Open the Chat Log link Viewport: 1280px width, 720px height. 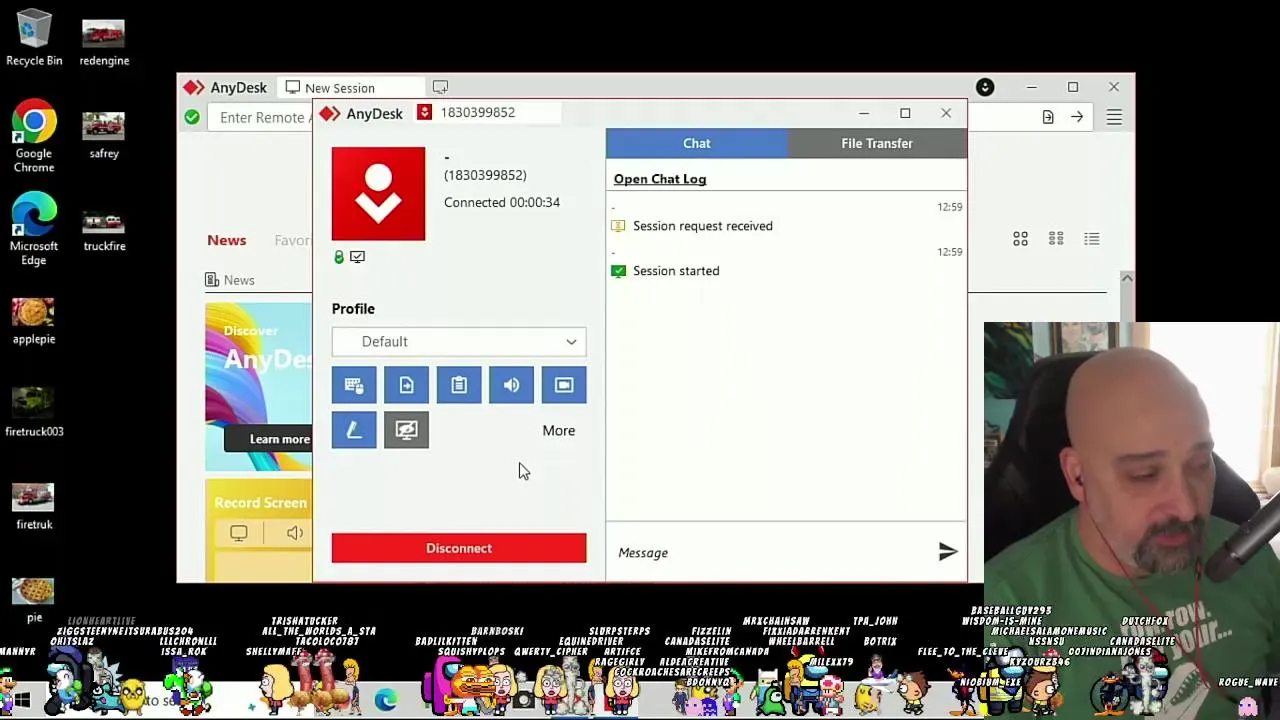pyautogui.click(x=660, y=179)
